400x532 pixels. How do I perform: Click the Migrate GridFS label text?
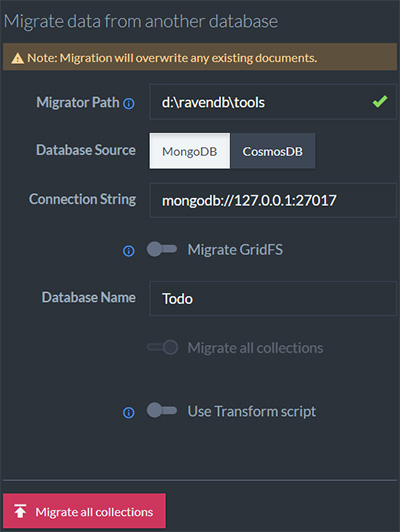click(235, 250)
